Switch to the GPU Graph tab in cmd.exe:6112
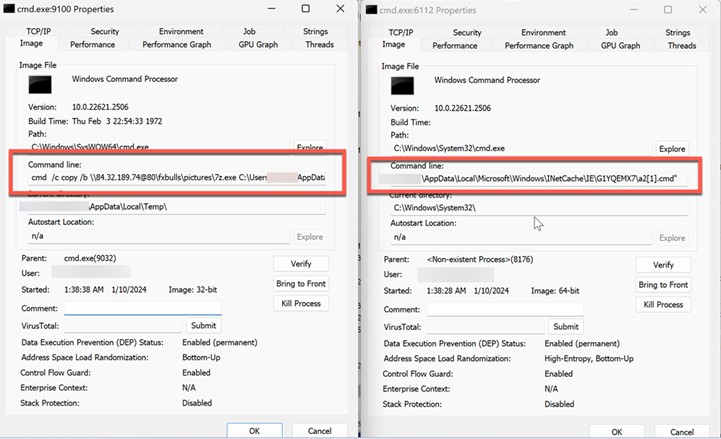721x439 pixels. (622, 45)
